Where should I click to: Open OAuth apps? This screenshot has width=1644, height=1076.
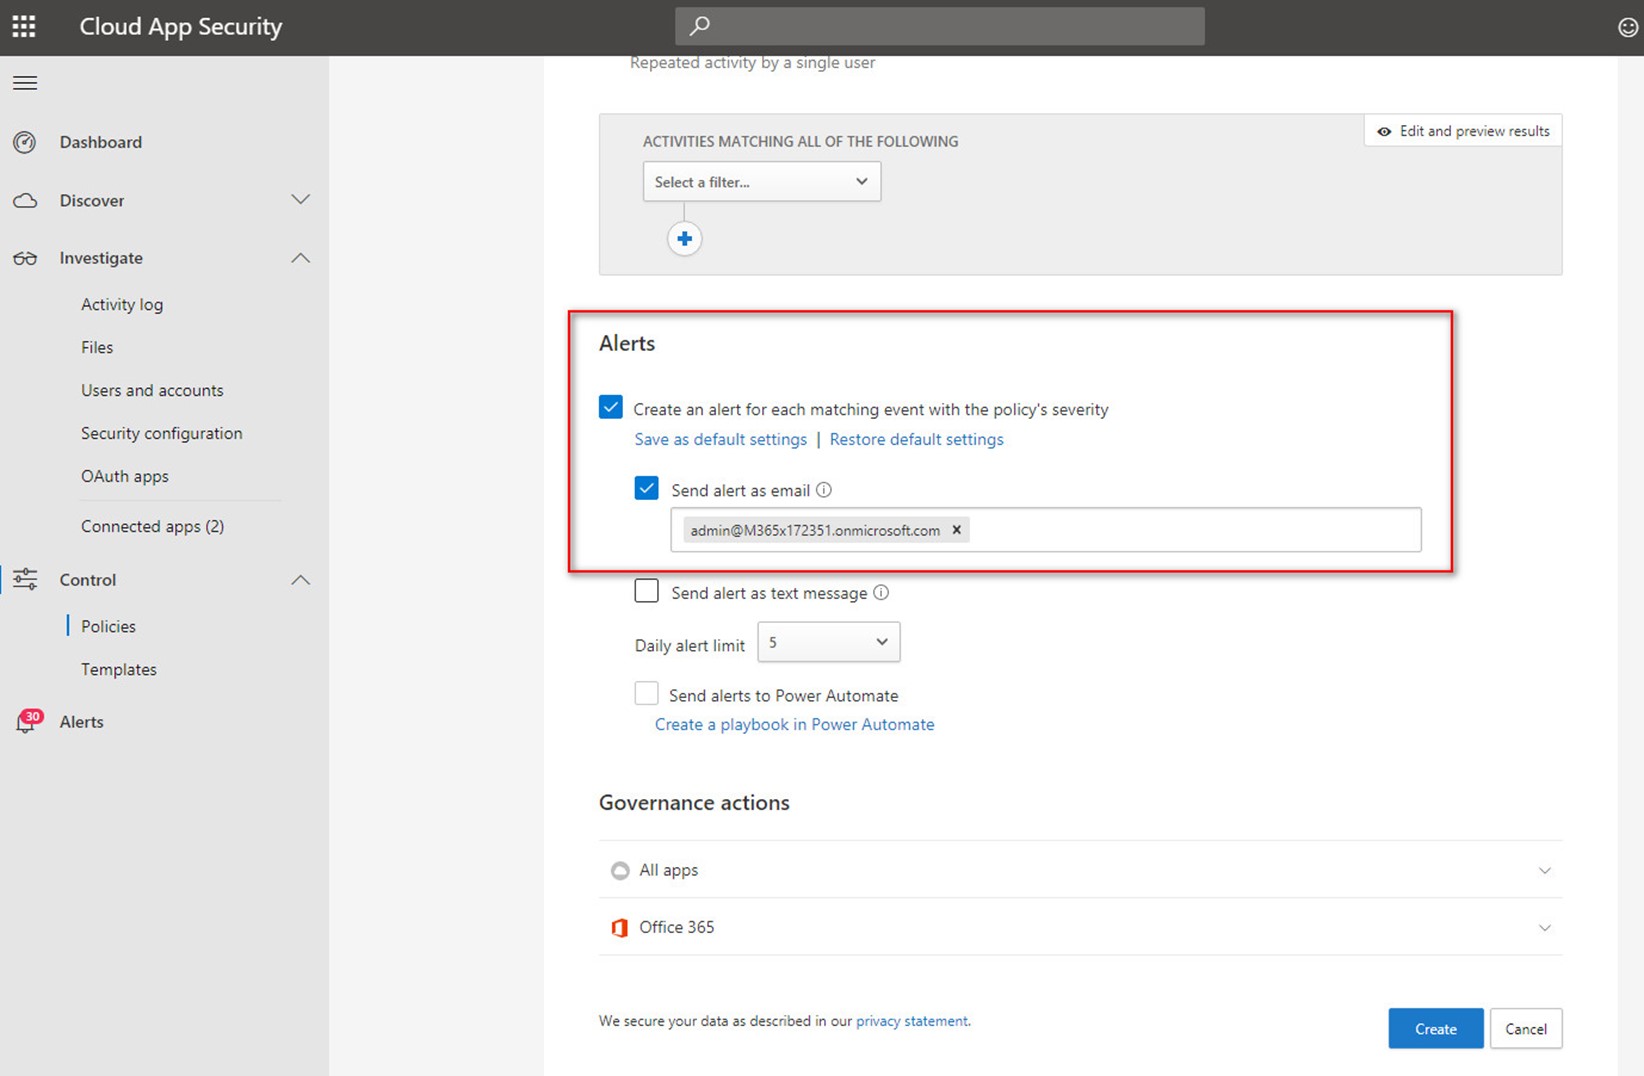pyautogui.click(x=125, y=476)
